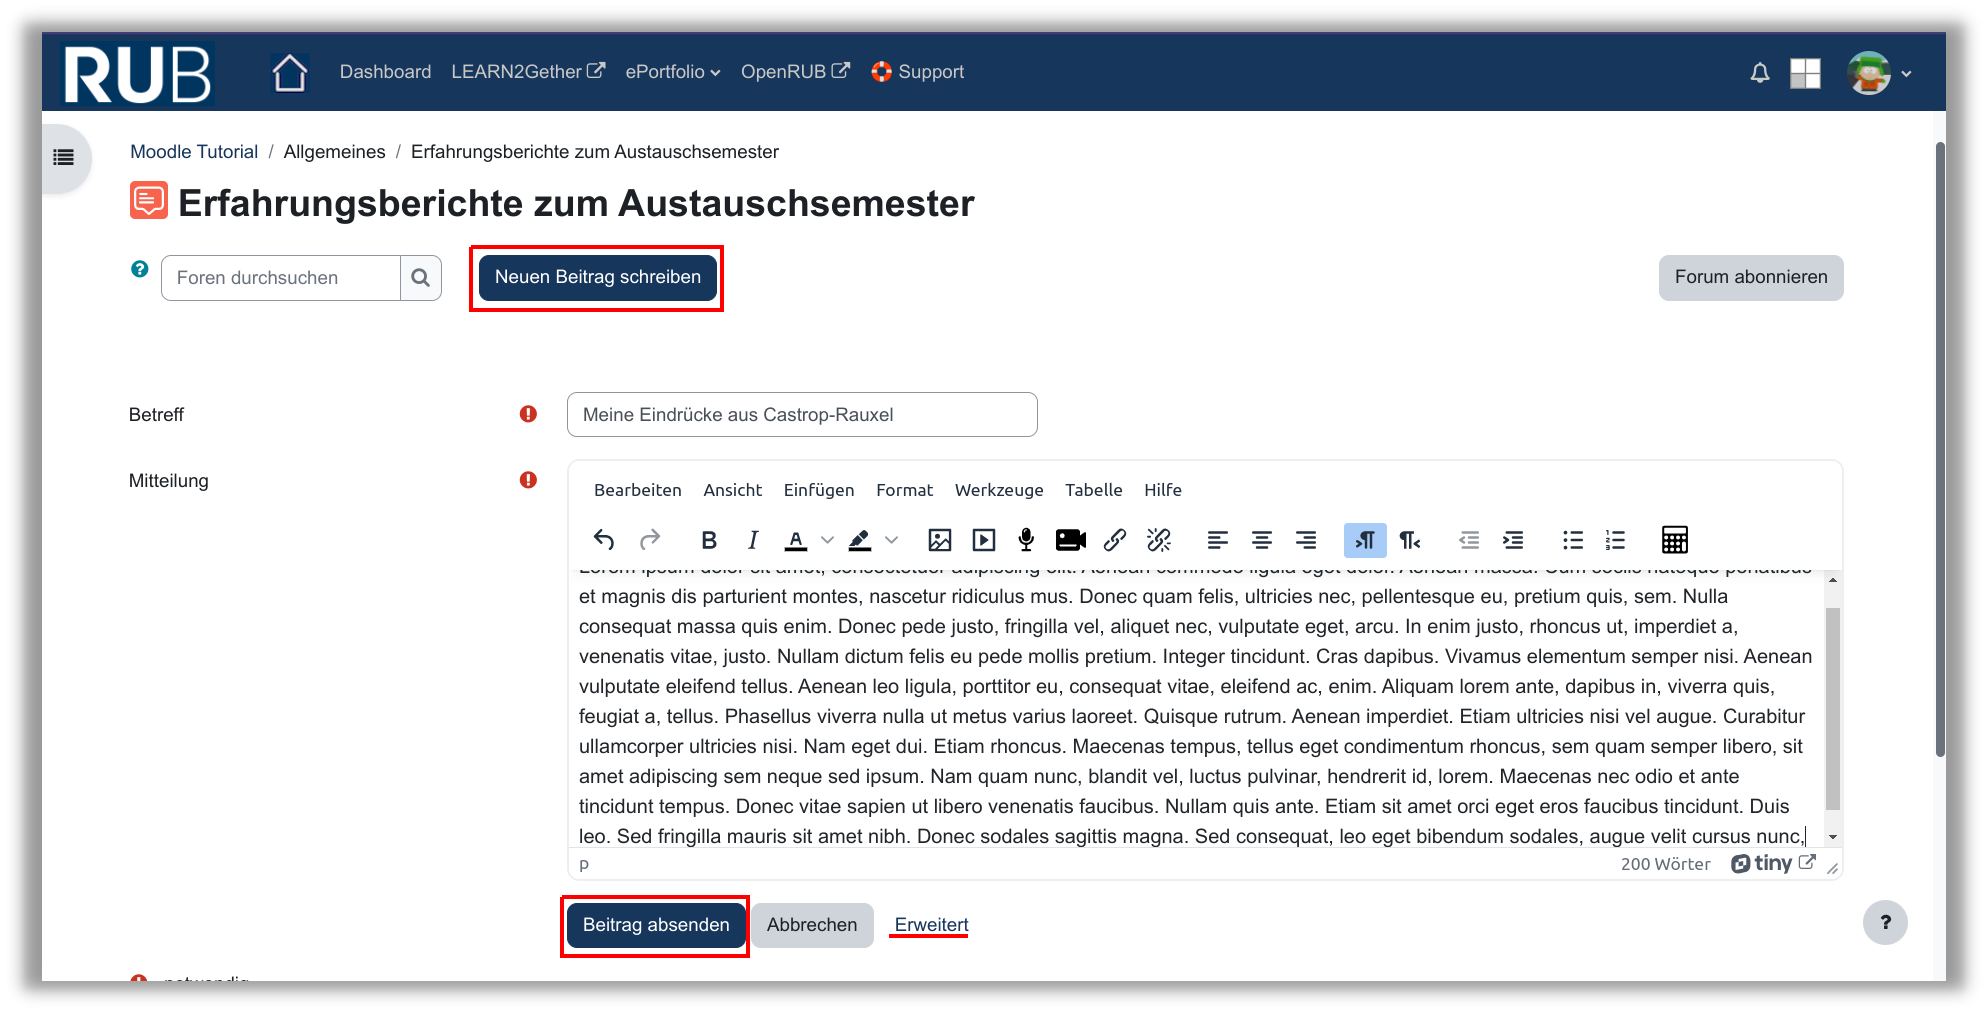This screenshot has width=1987, height=1016.
Task: Click the Erweitert link
Action: (931, 925)
